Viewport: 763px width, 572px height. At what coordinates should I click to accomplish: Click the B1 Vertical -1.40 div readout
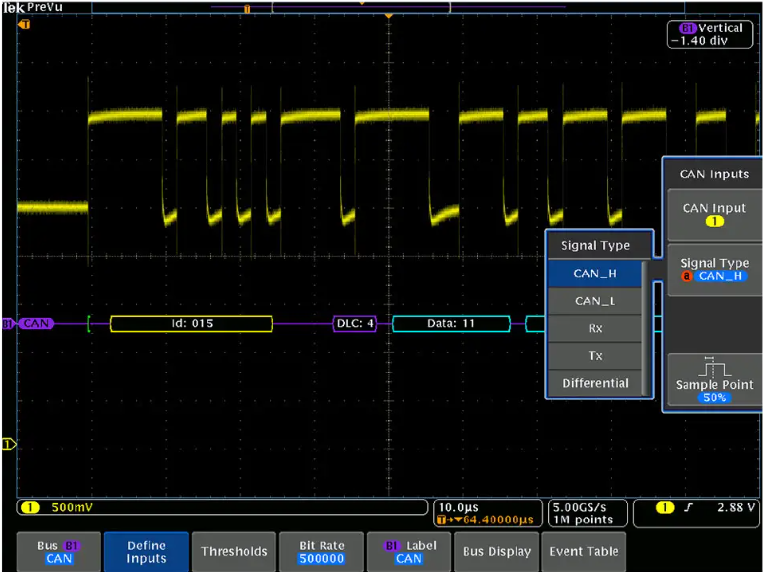(x=710, y=35)
